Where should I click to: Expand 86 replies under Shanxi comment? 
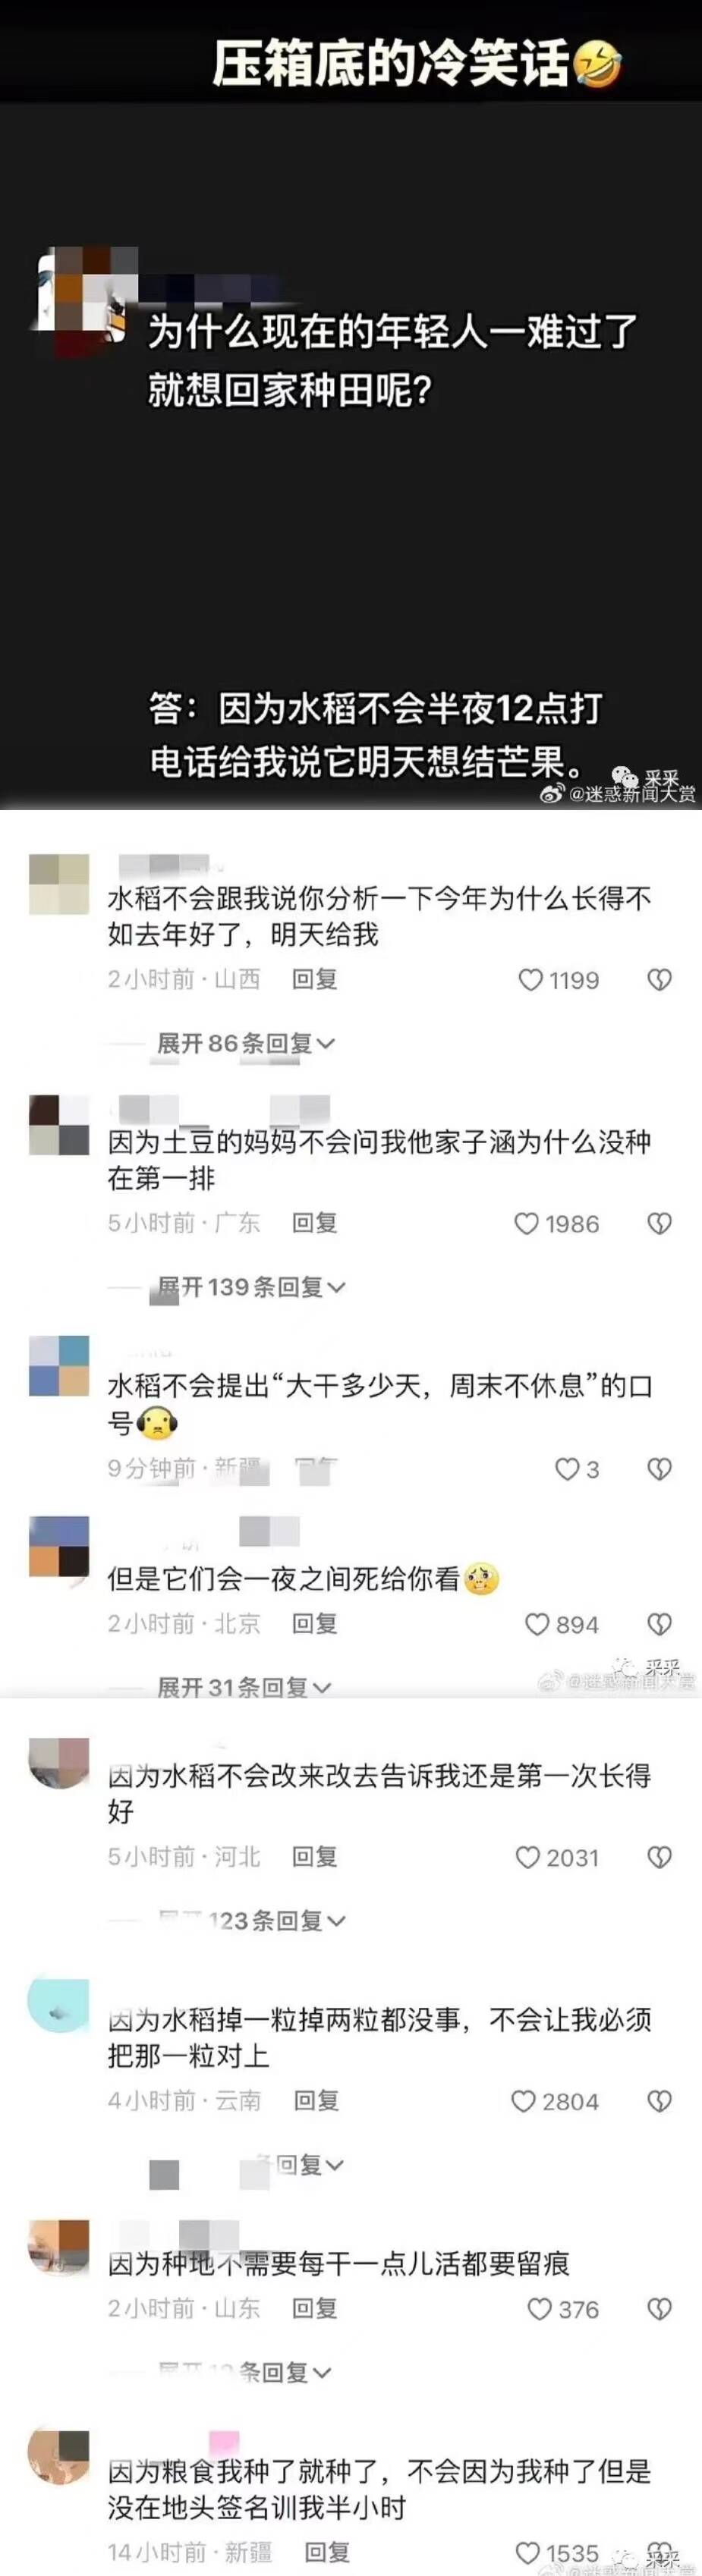245,1043
